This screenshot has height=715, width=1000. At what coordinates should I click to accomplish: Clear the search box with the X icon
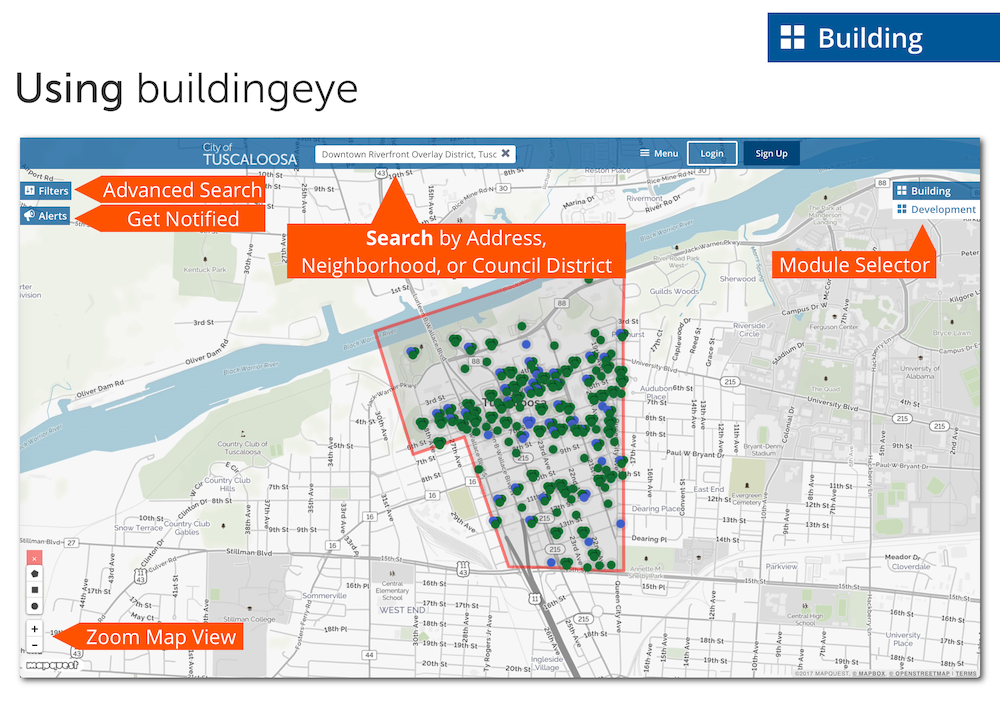coord(505,154)
